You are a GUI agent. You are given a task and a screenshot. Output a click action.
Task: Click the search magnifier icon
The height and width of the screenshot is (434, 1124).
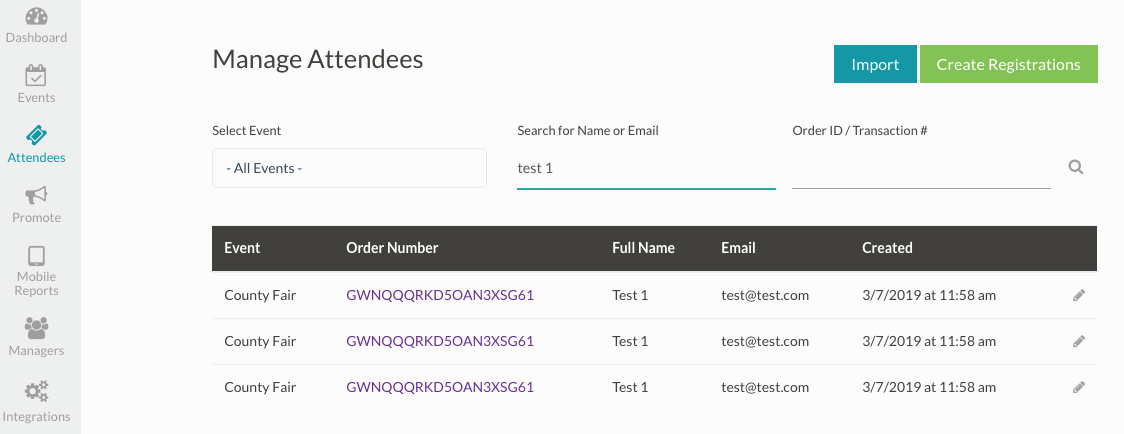1076,168
